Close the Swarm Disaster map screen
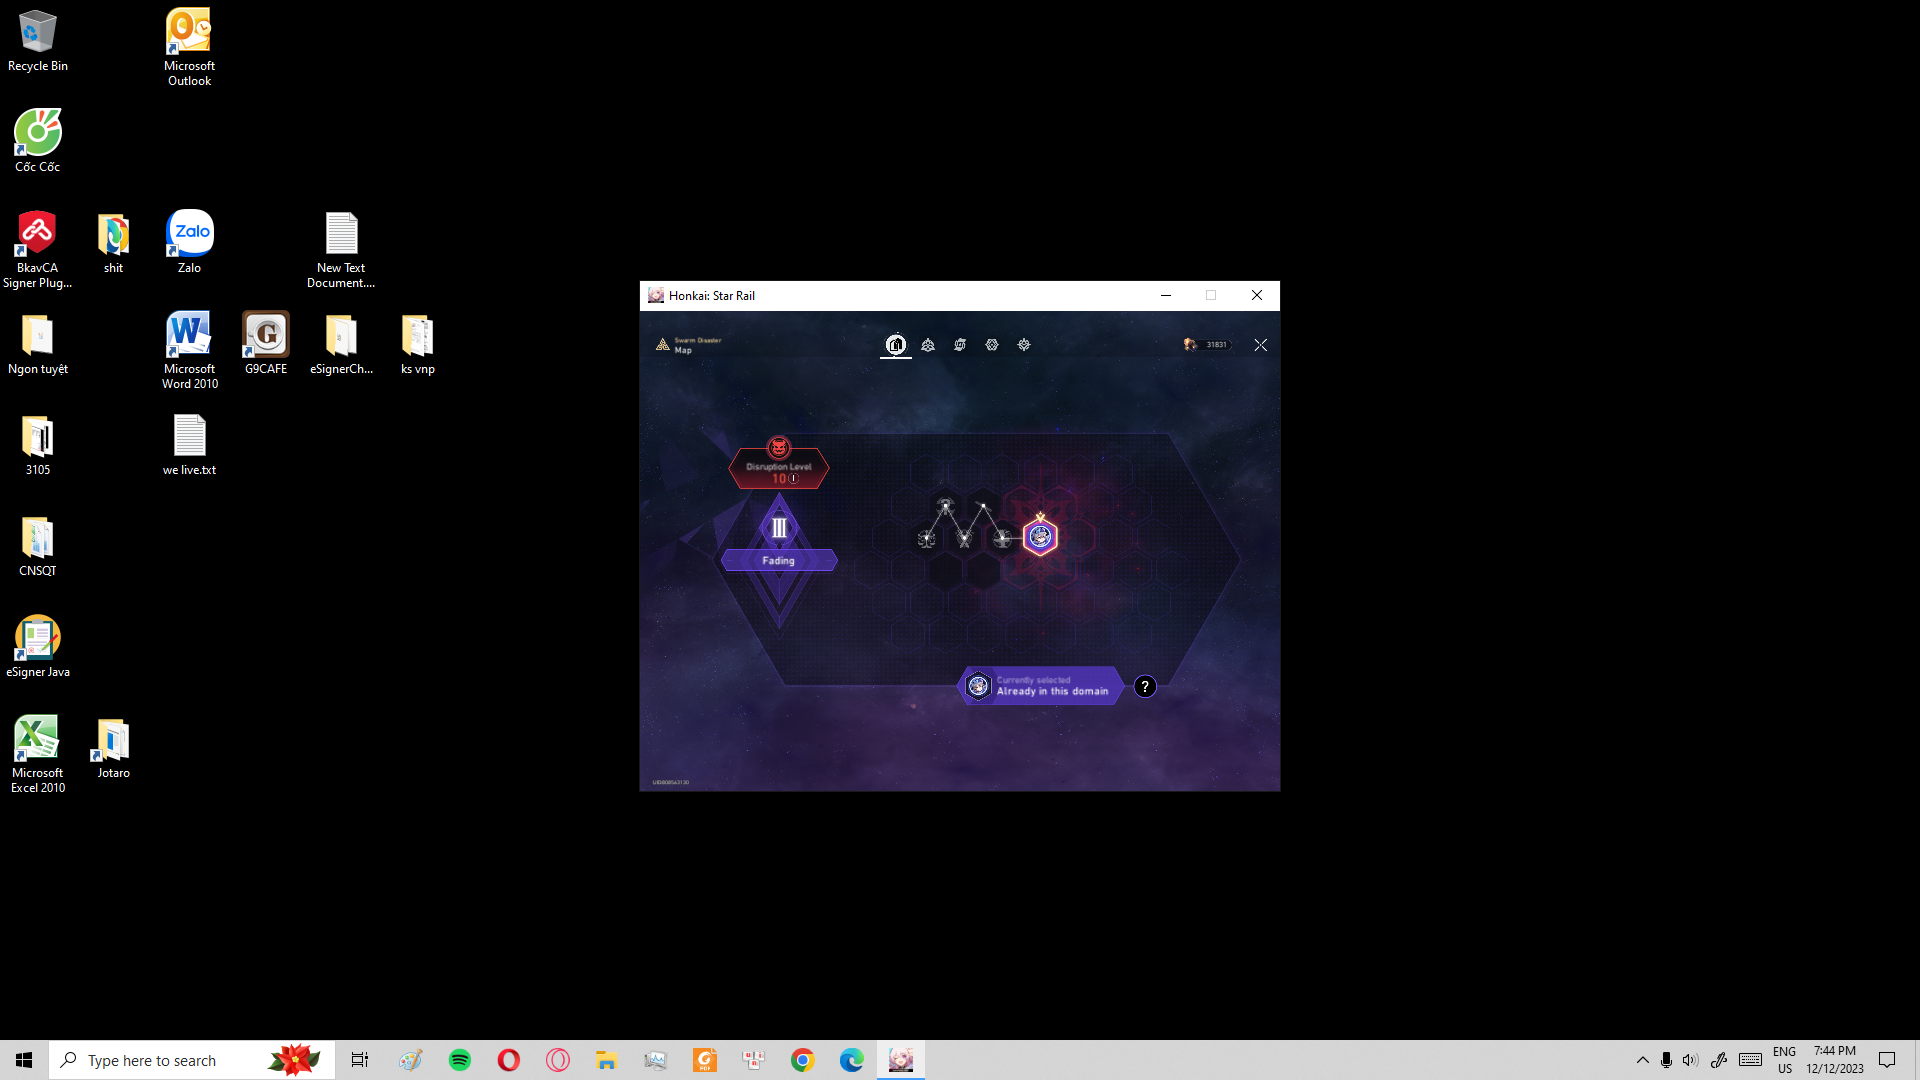The height and width of the screenshot is (1080, 1920). (x=1260, y=345)
